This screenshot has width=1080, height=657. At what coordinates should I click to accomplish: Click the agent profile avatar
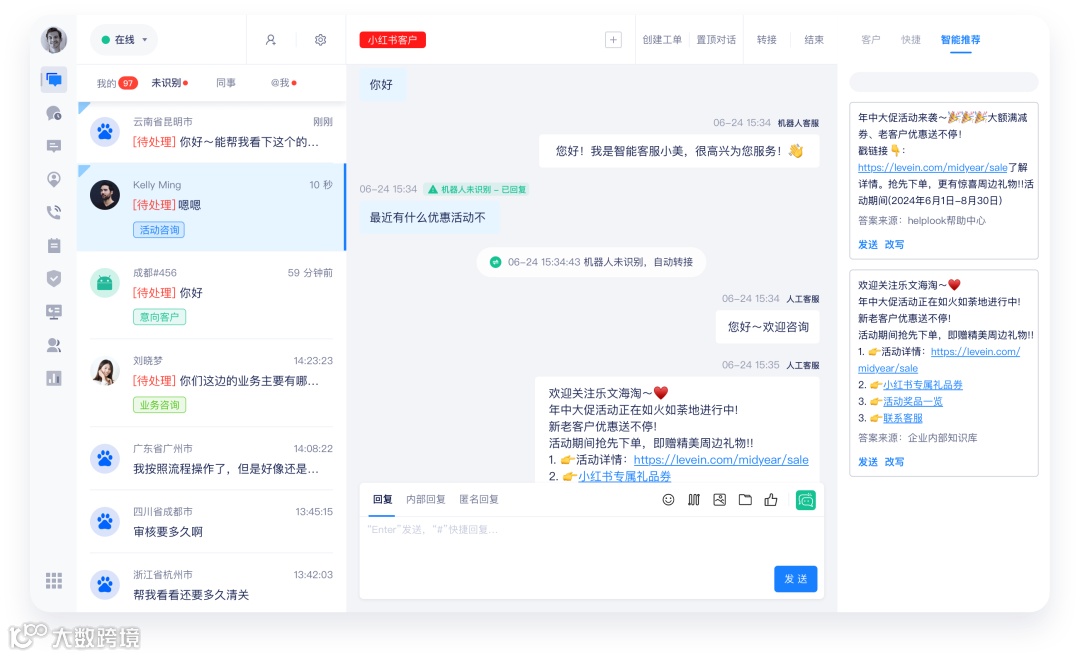pos(54,40)
